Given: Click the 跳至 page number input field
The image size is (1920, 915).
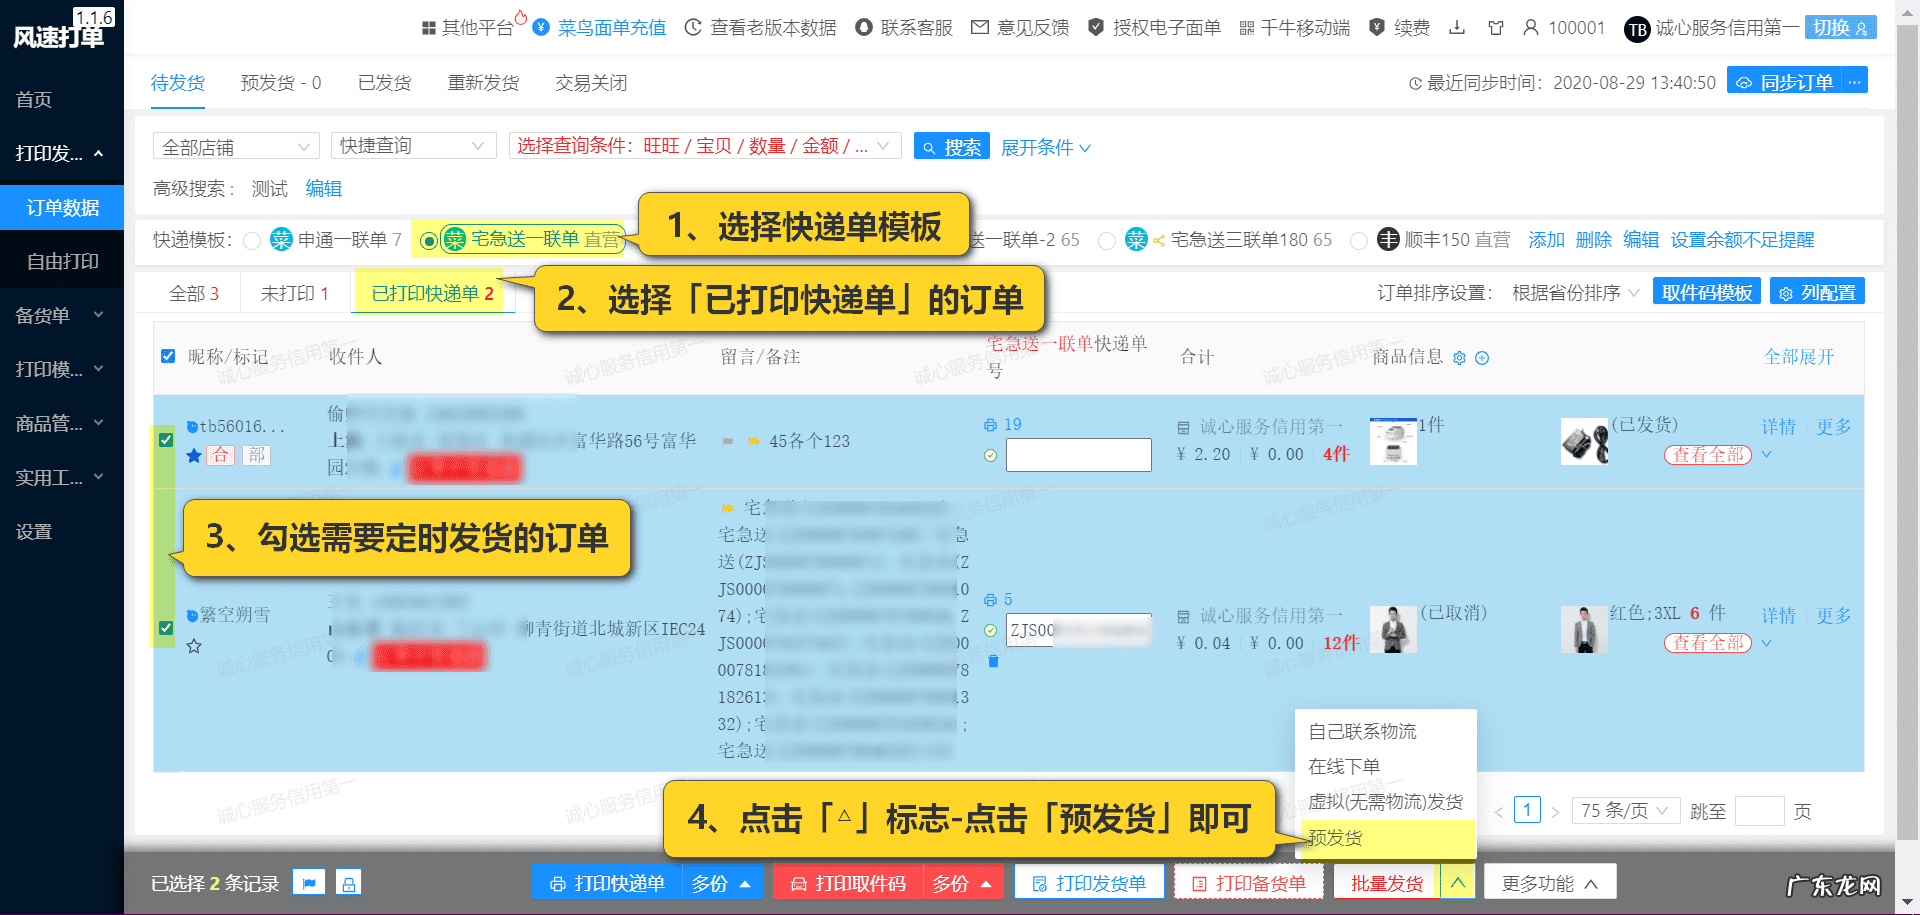Looking at the screenshot, I should (x=1760, y=810).
